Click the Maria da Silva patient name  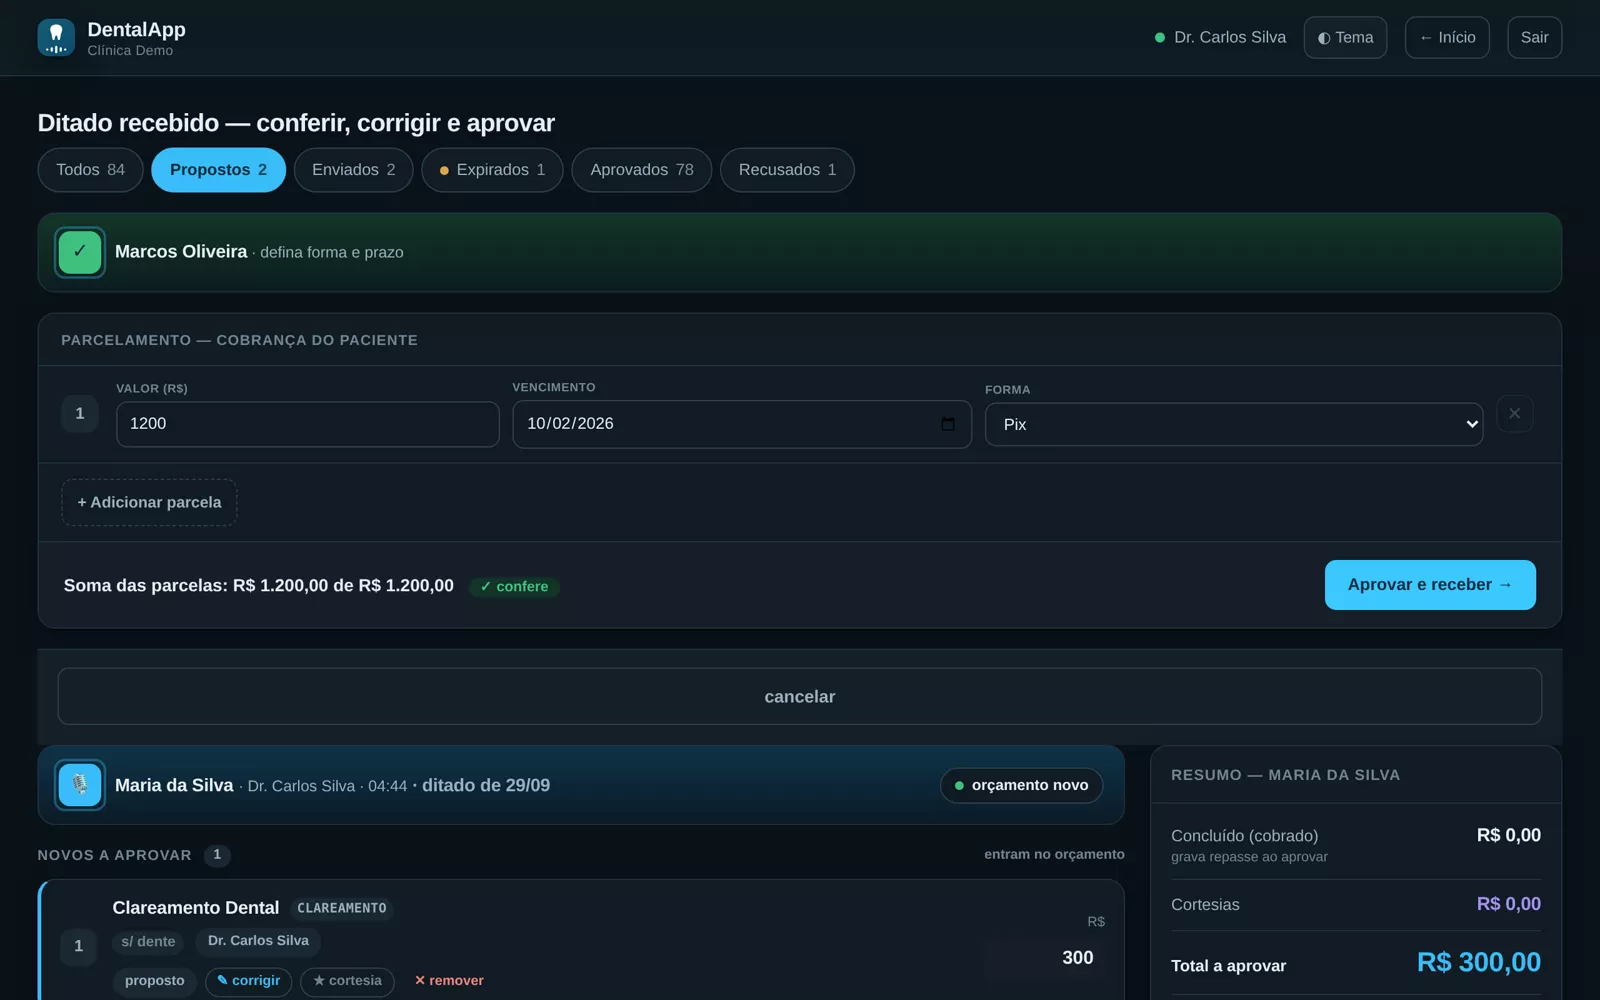[174, 785]
